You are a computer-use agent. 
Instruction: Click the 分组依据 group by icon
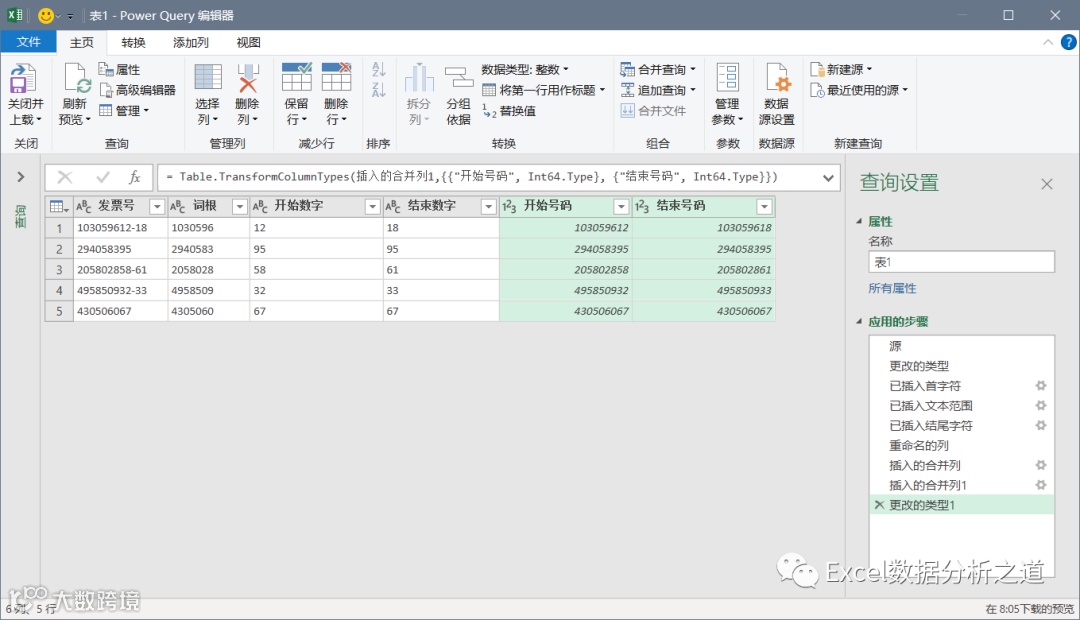pyautogui.click(x=459, y=77)
